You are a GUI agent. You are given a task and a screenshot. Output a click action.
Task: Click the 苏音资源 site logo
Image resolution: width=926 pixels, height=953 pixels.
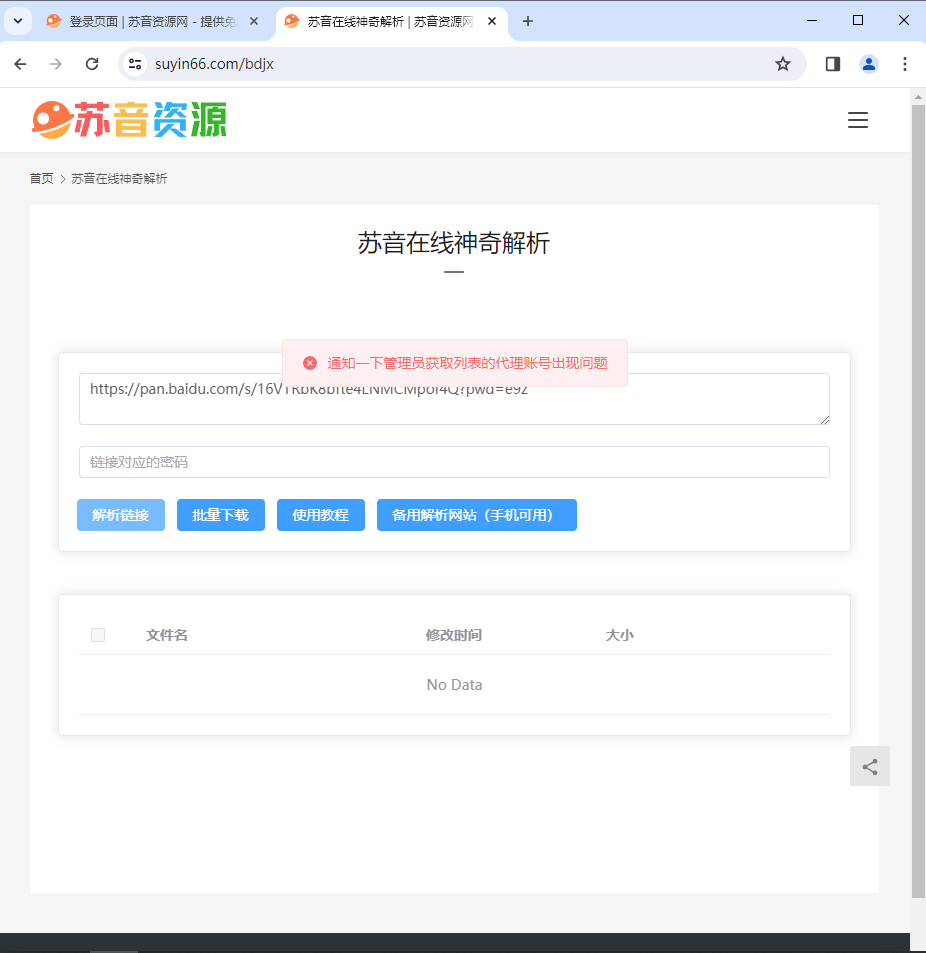pos(129,120)
